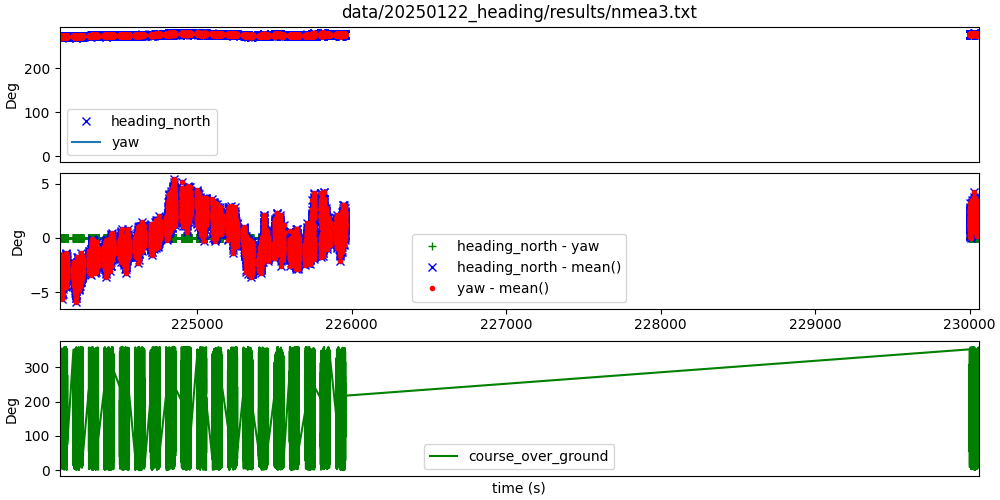The image size is (1000, 500).
Task: Click the 300 y-axis tick on bottom plot
Action: tap(40, 368)
